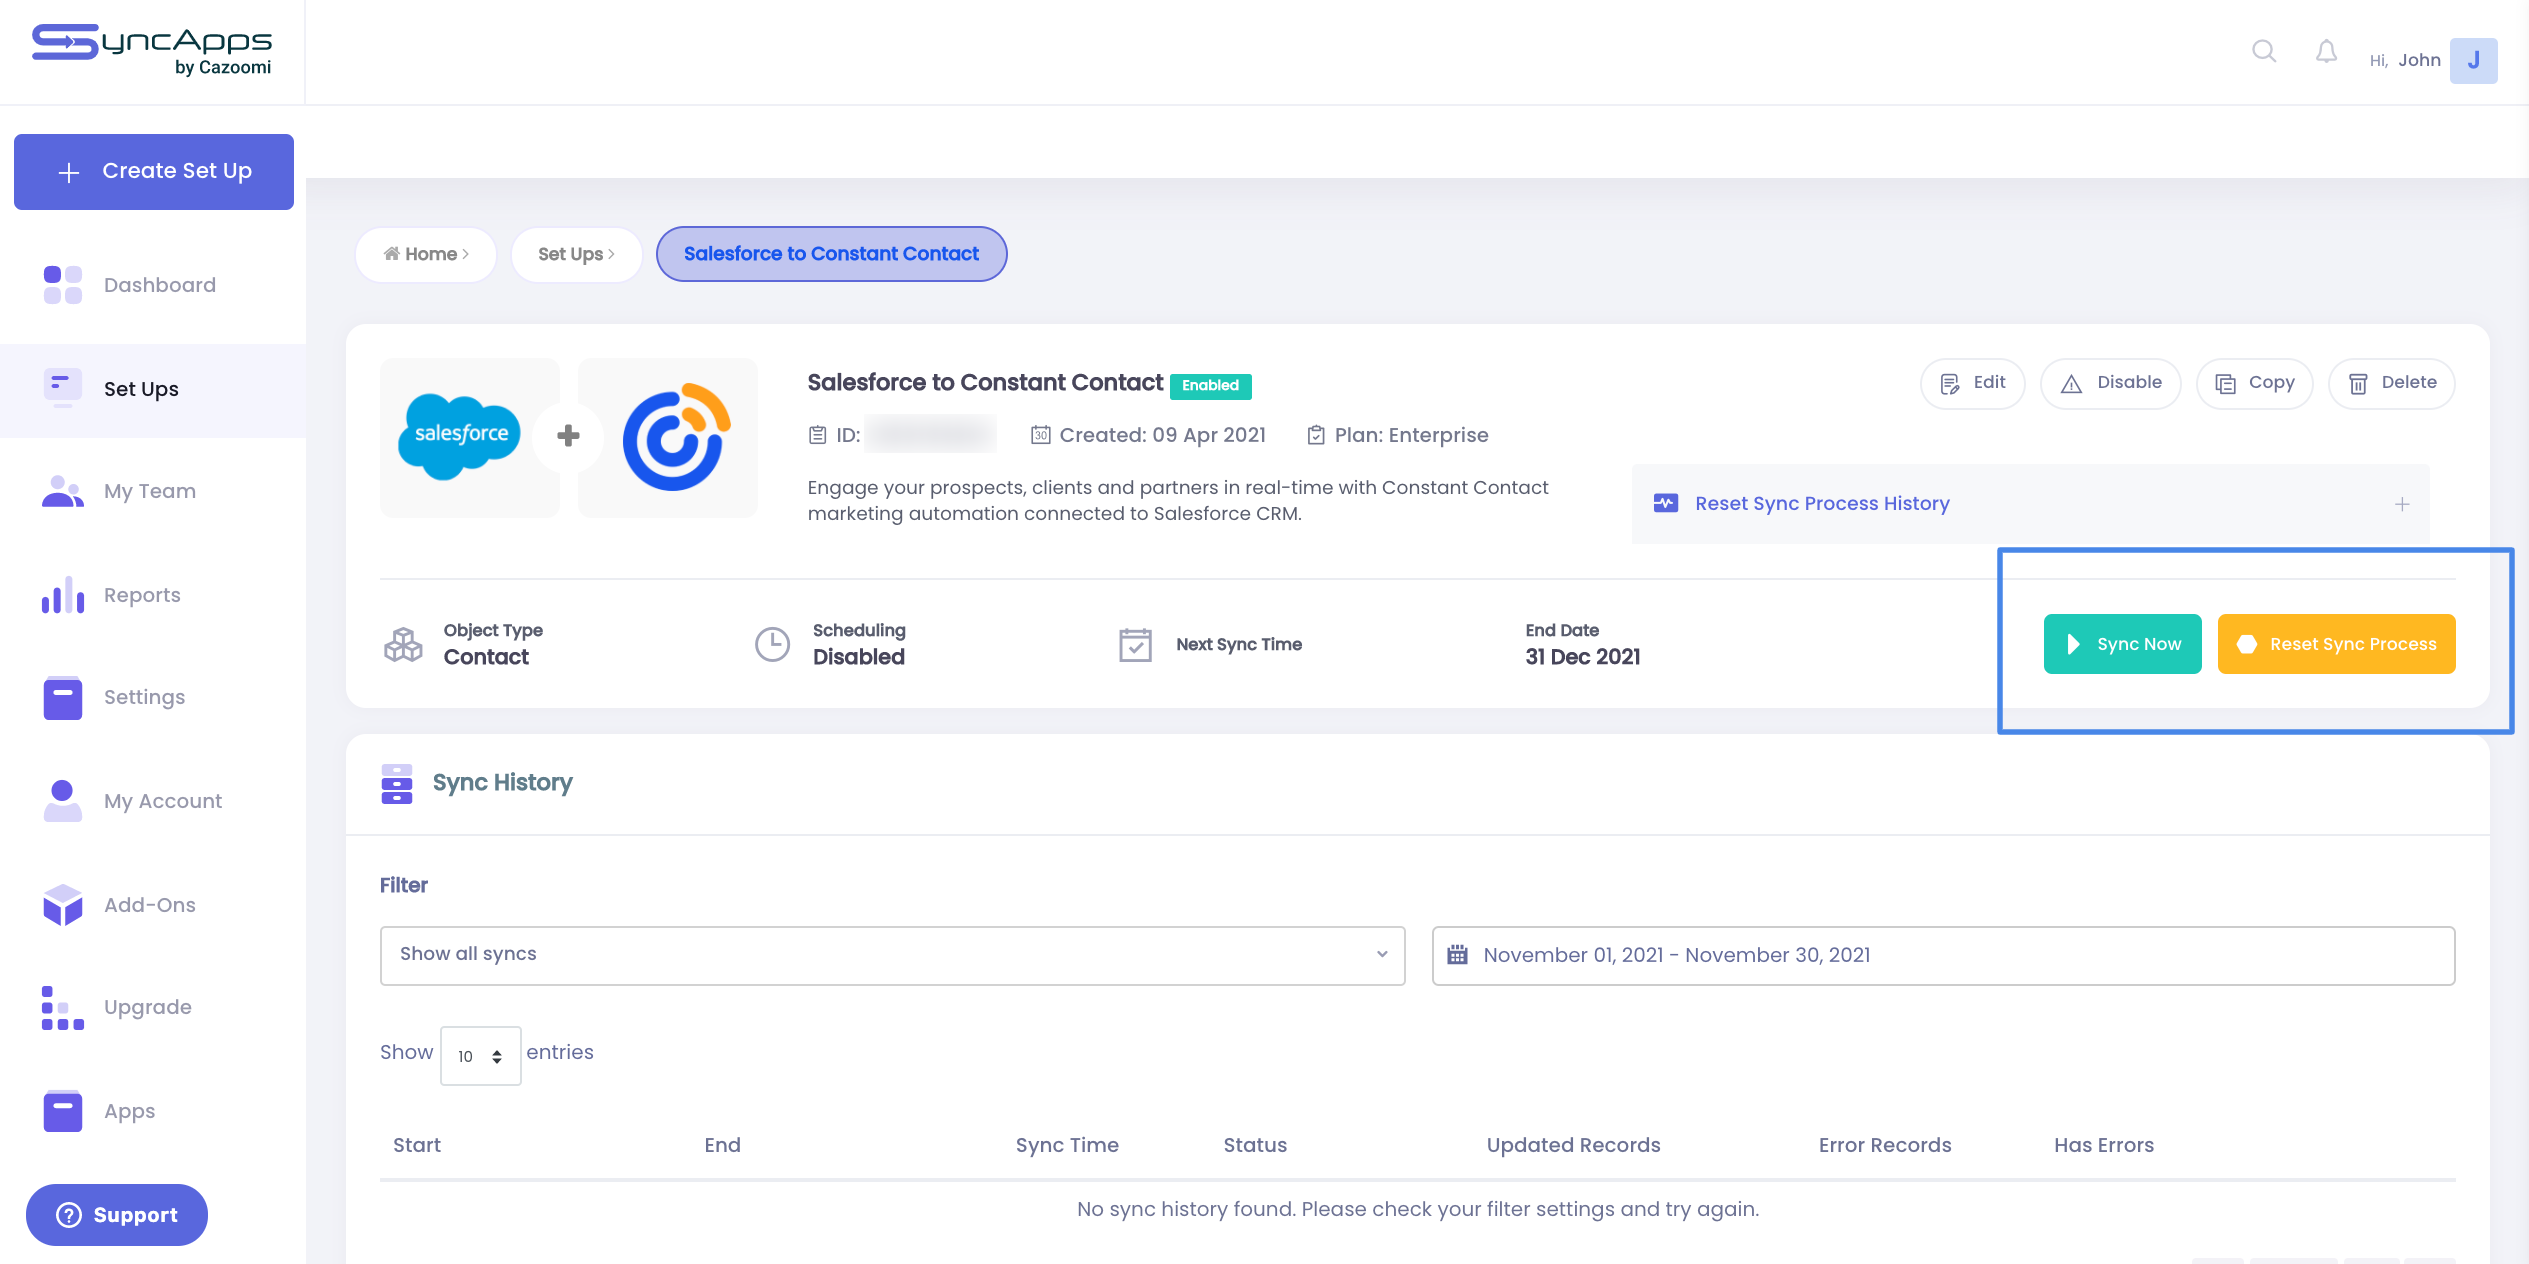Open Apps in the sidebar
The height and width of the screenshot is (1264, 2529).
(153, 1111)
